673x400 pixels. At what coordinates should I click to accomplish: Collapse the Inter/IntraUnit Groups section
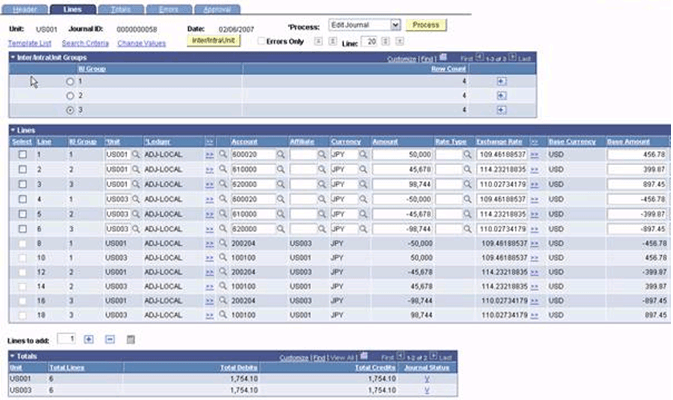coord(13,57)
